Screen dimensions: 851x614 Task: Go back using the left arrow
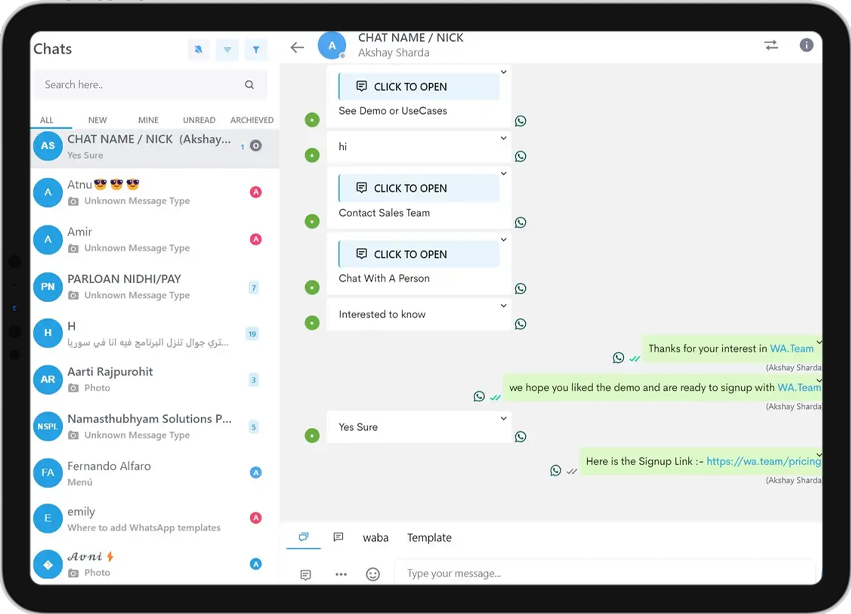297,47
